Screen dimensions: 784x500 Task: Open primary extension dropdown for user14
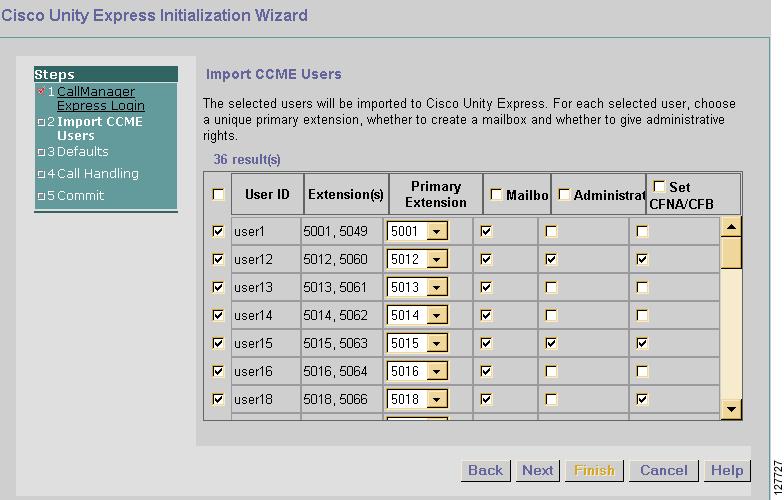click(417, 315)
